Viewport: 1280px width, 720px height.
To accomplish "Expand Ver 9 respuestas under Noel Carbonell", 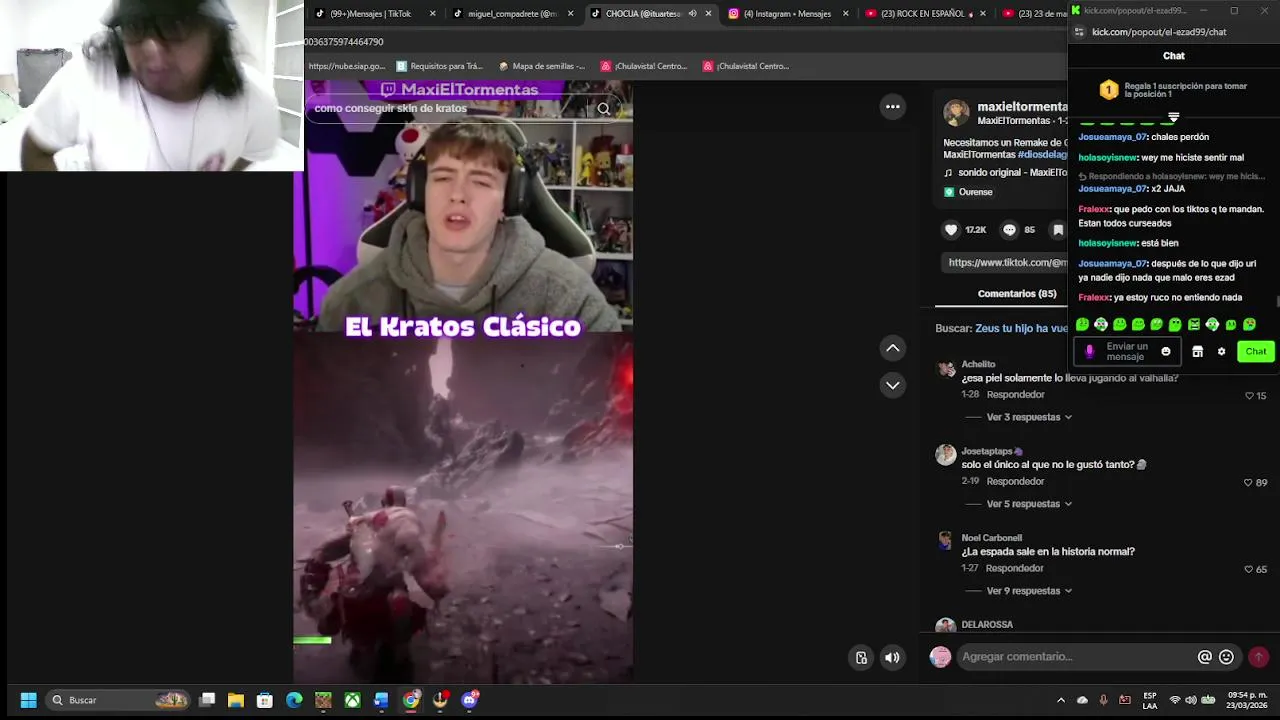I will pos(1029,591).
